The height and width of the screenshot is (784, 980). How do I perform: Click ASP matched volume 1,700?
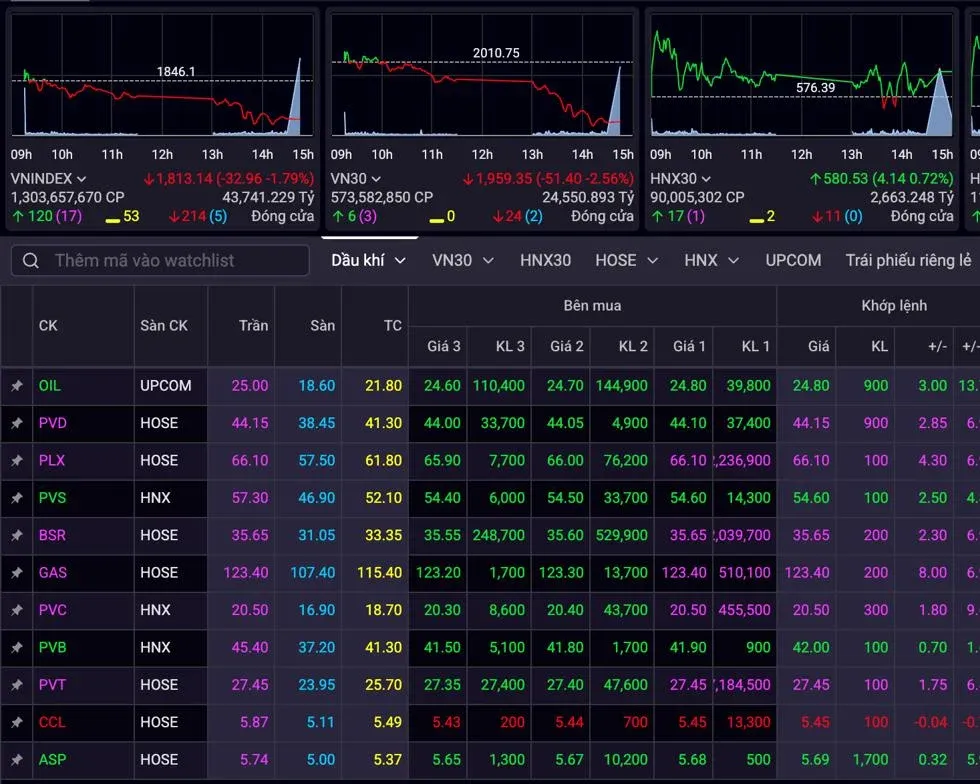pos(871,760)
